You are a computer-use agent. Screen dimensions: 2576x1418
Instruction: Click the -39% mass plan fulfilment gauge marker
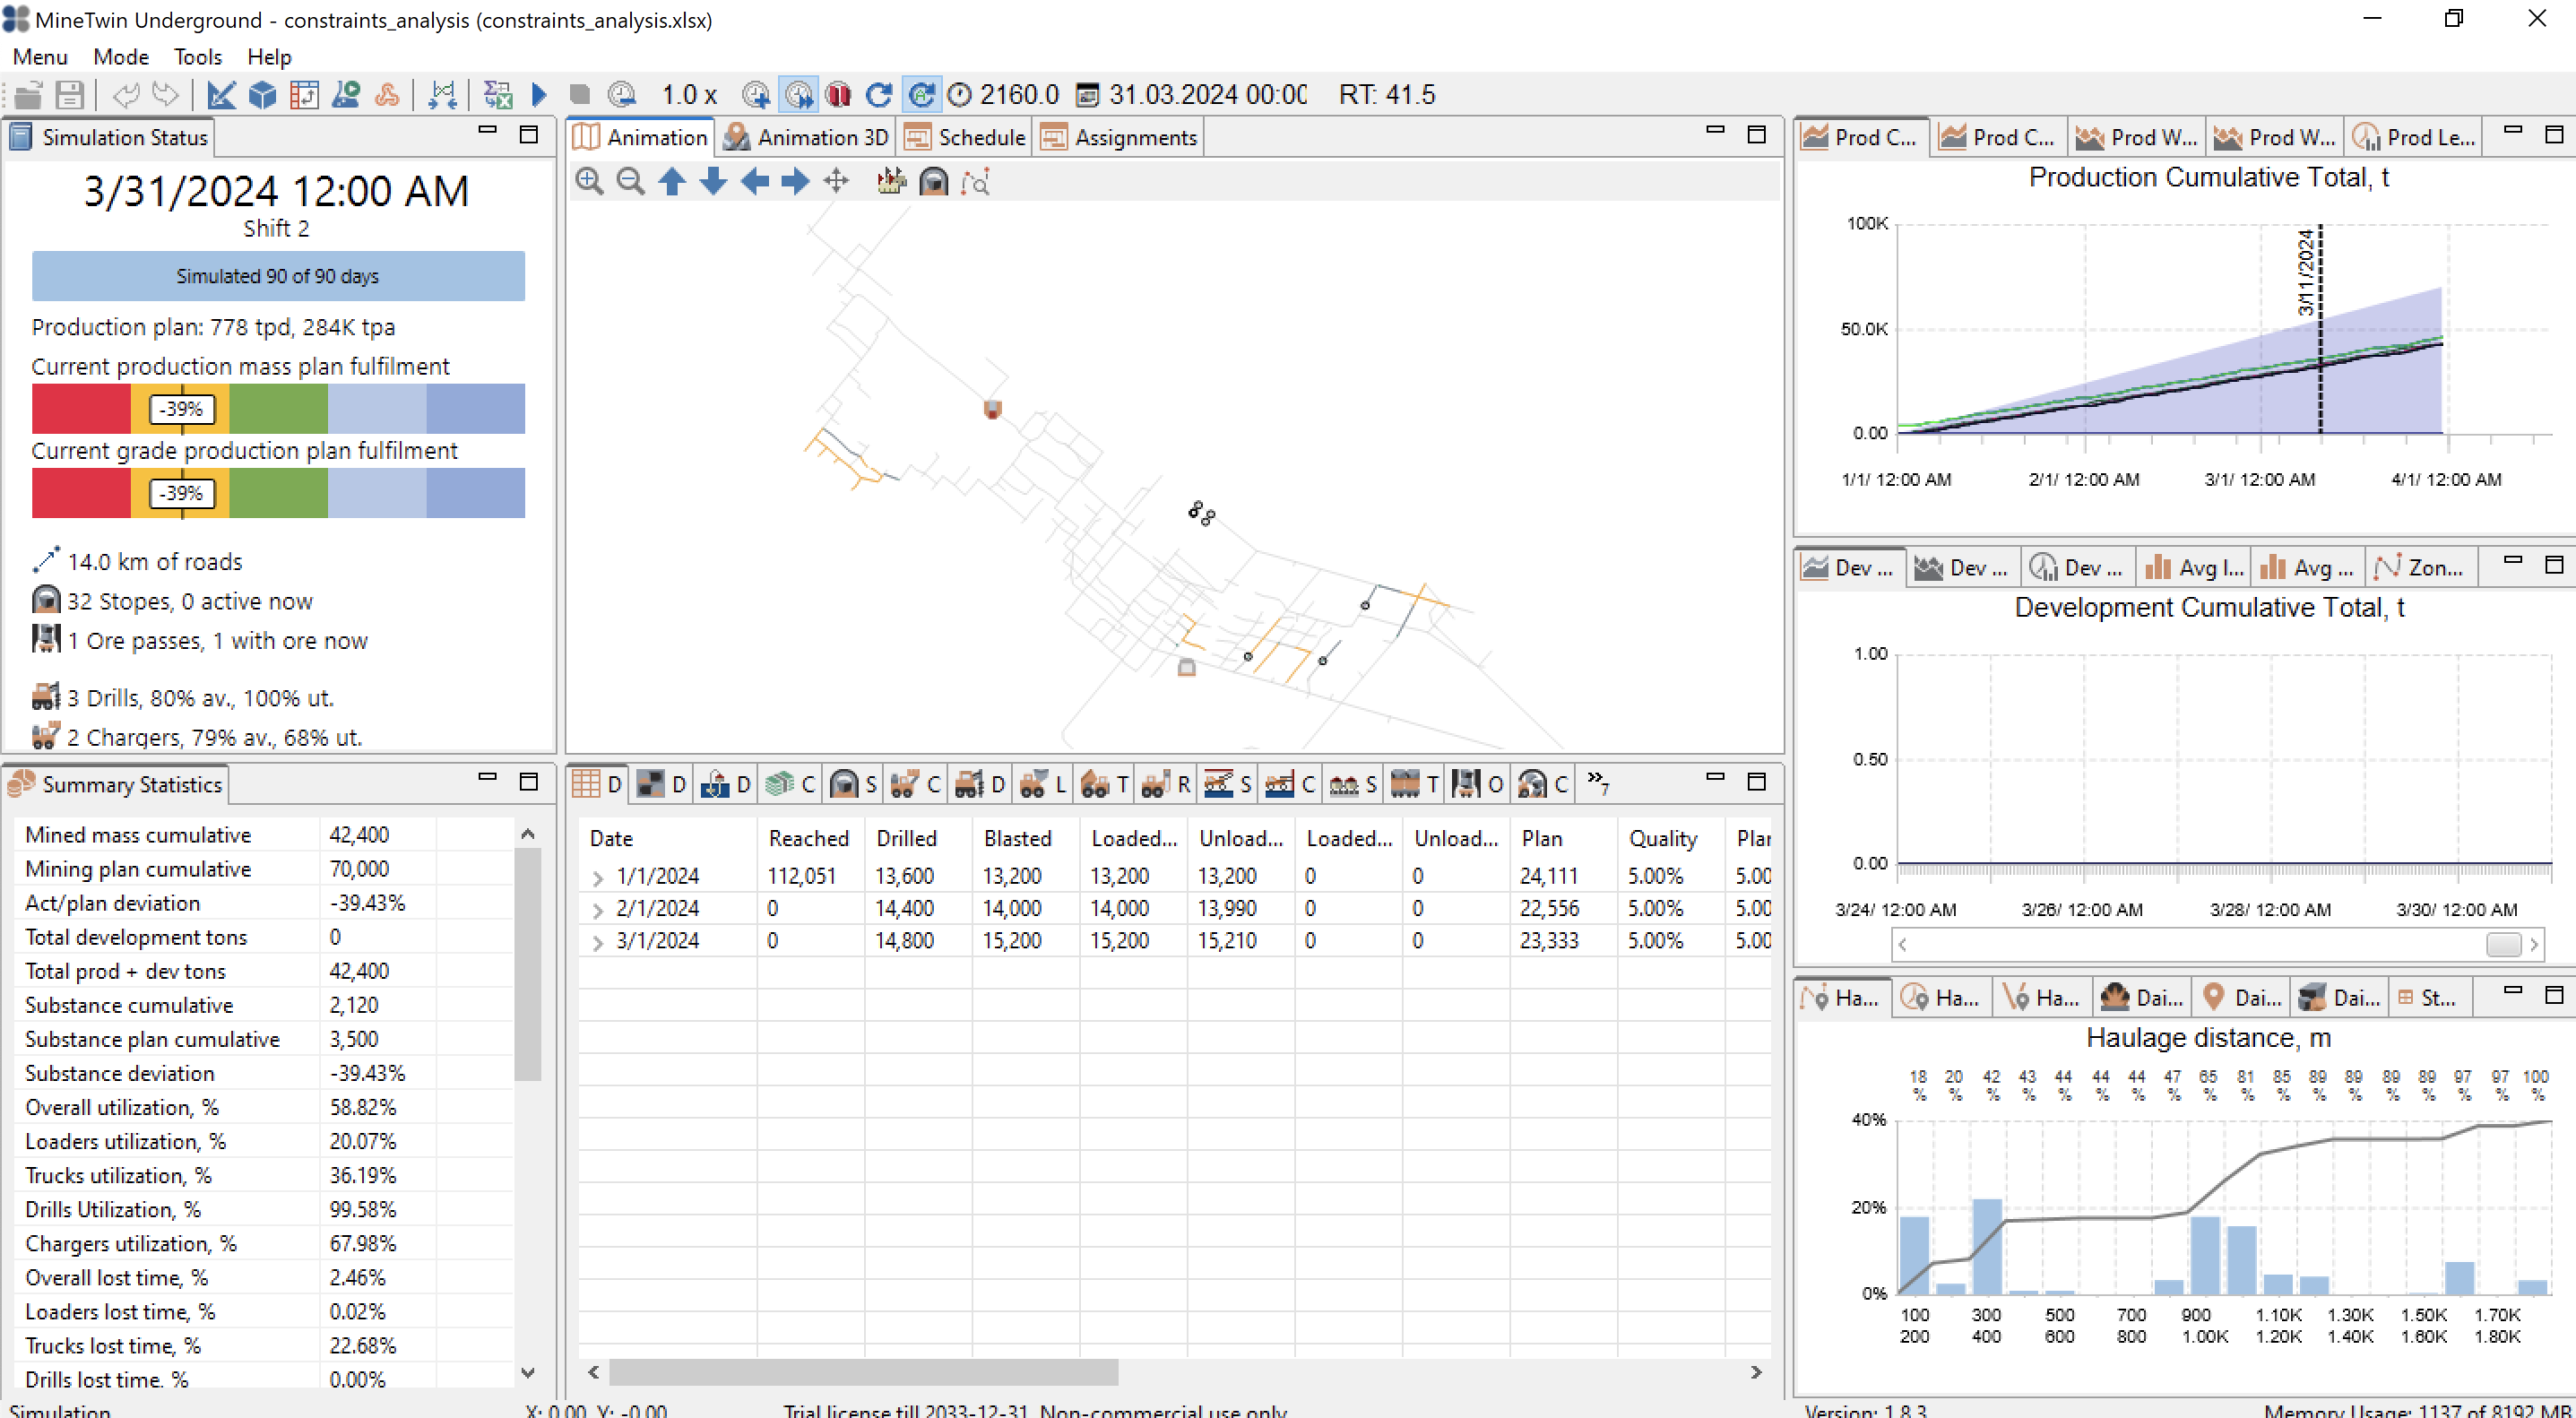point(182,409)
